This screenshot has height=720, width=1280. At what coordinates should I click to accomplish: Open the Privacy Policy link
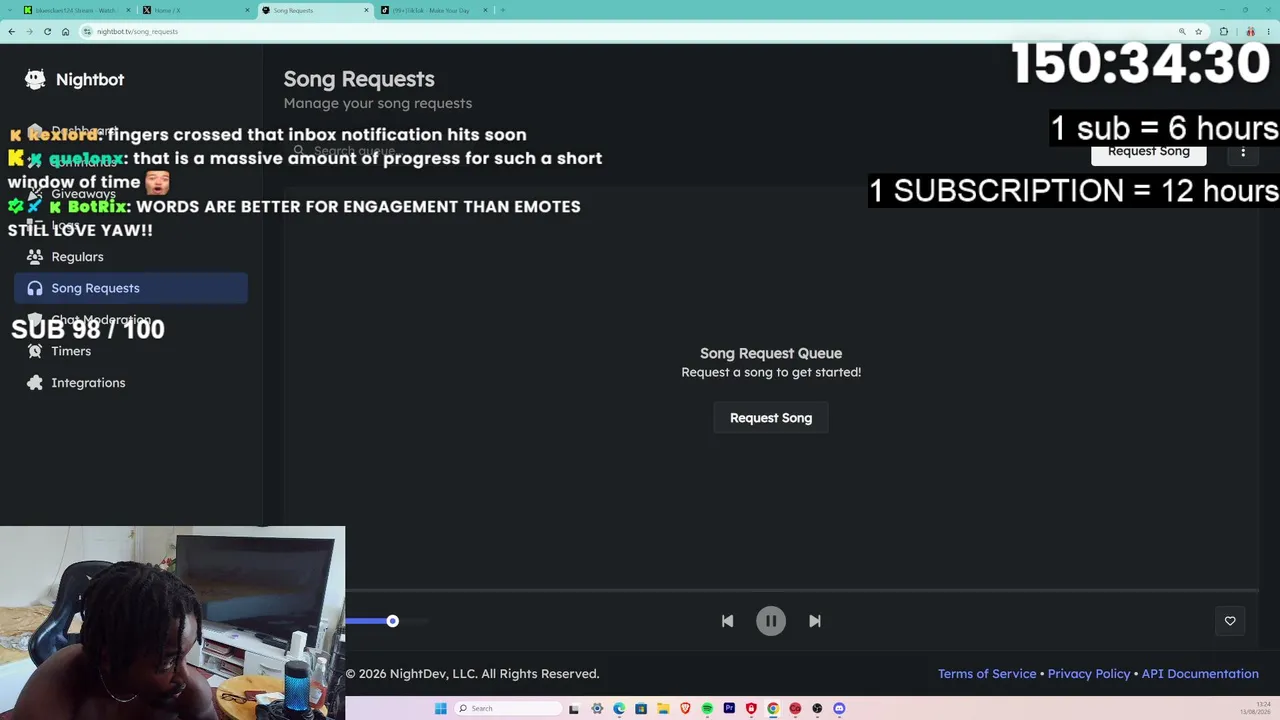(1089, 674)
